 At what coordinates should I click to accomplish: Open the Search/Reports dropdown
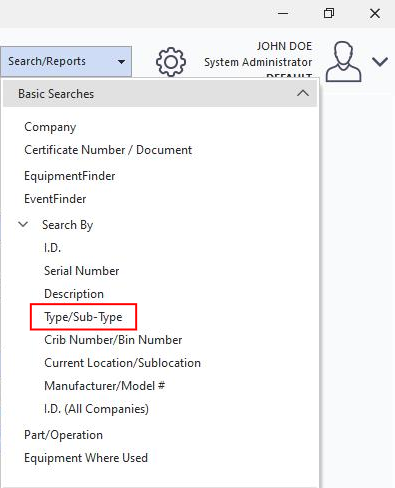point(66,61)
